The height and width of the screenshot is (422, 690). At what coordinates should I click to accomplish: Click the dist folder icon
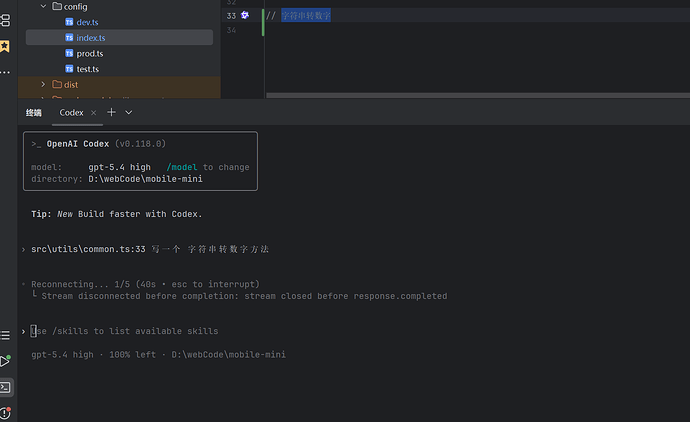tap(57, 84)
